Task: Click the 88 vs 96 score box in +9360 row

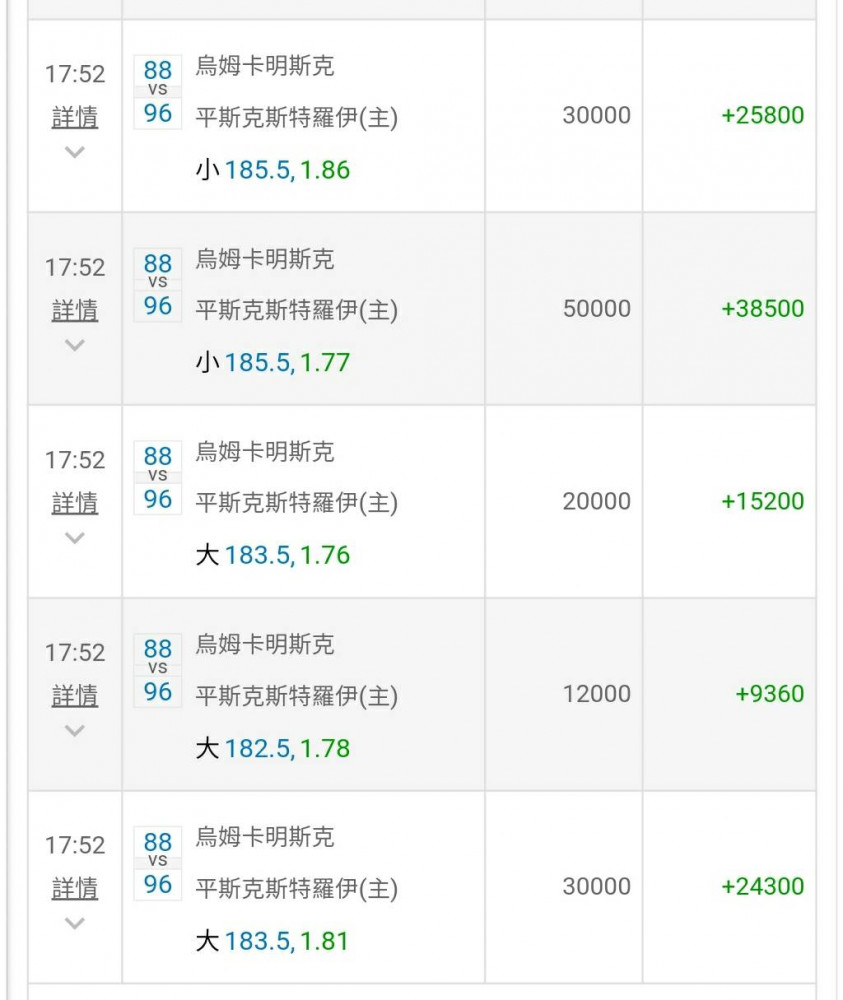Action: coord(158,670)
